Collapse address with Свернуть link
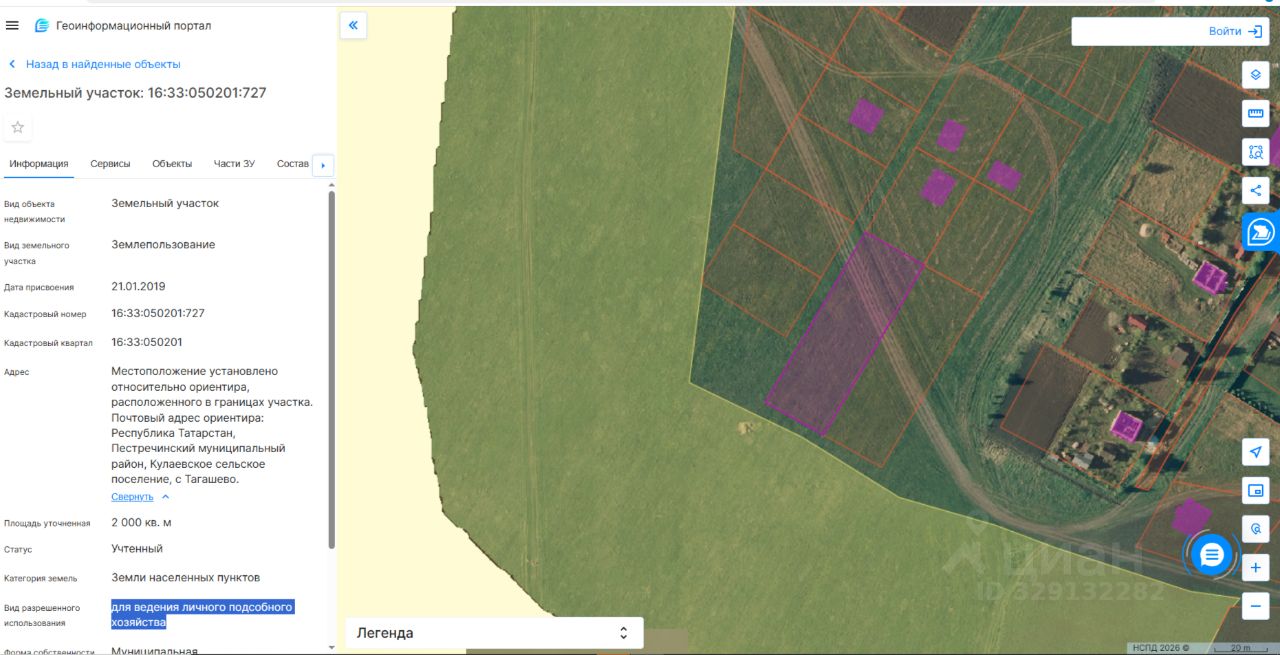This screenshot has width=1280, height=655. point(140,497)
